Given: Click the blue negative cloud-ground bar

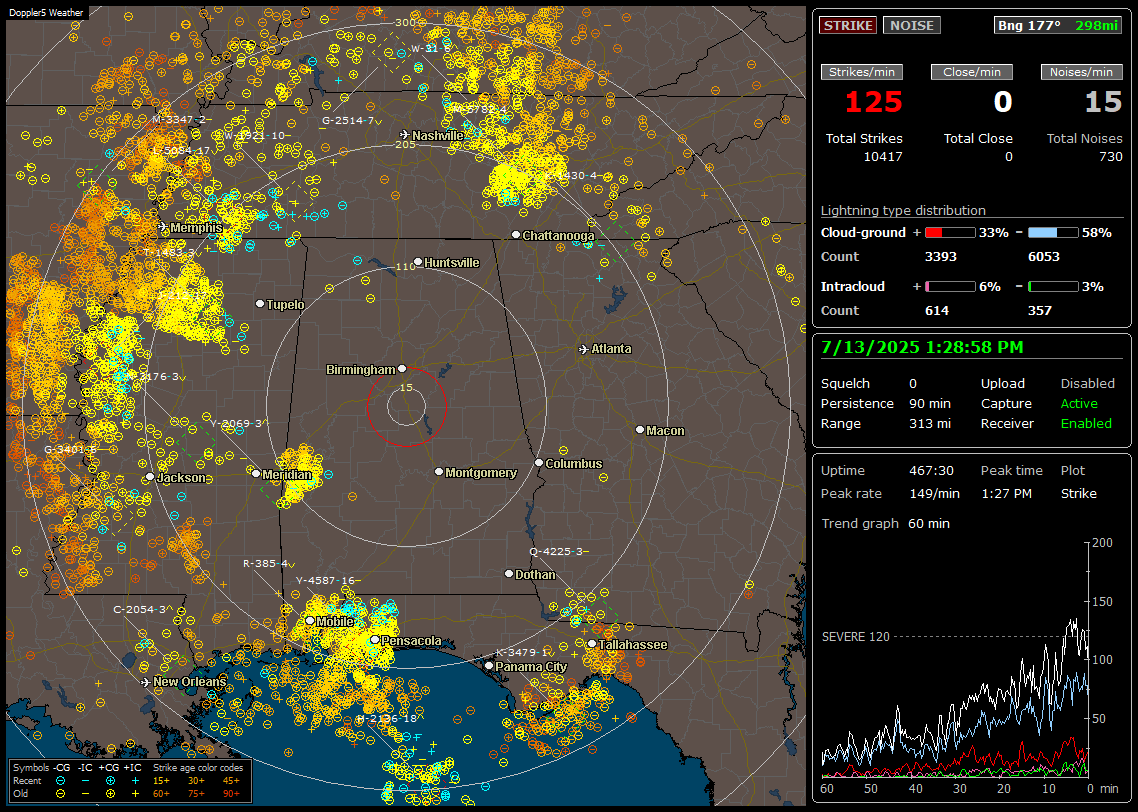Looking at the screenshot, I should click(1053, 233).
